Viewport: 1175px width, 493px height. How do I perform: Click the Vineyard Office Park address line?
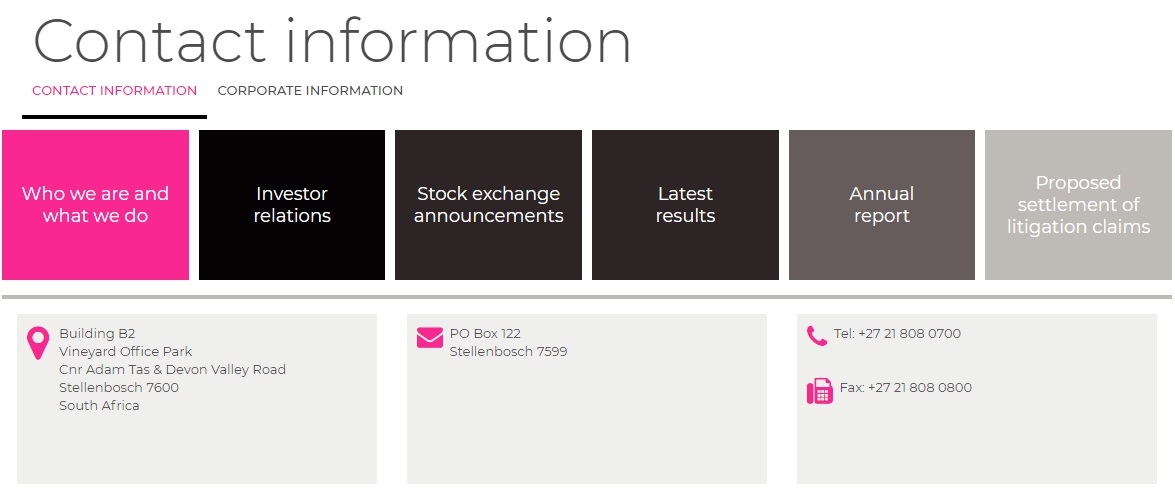(x=125, y=352)
